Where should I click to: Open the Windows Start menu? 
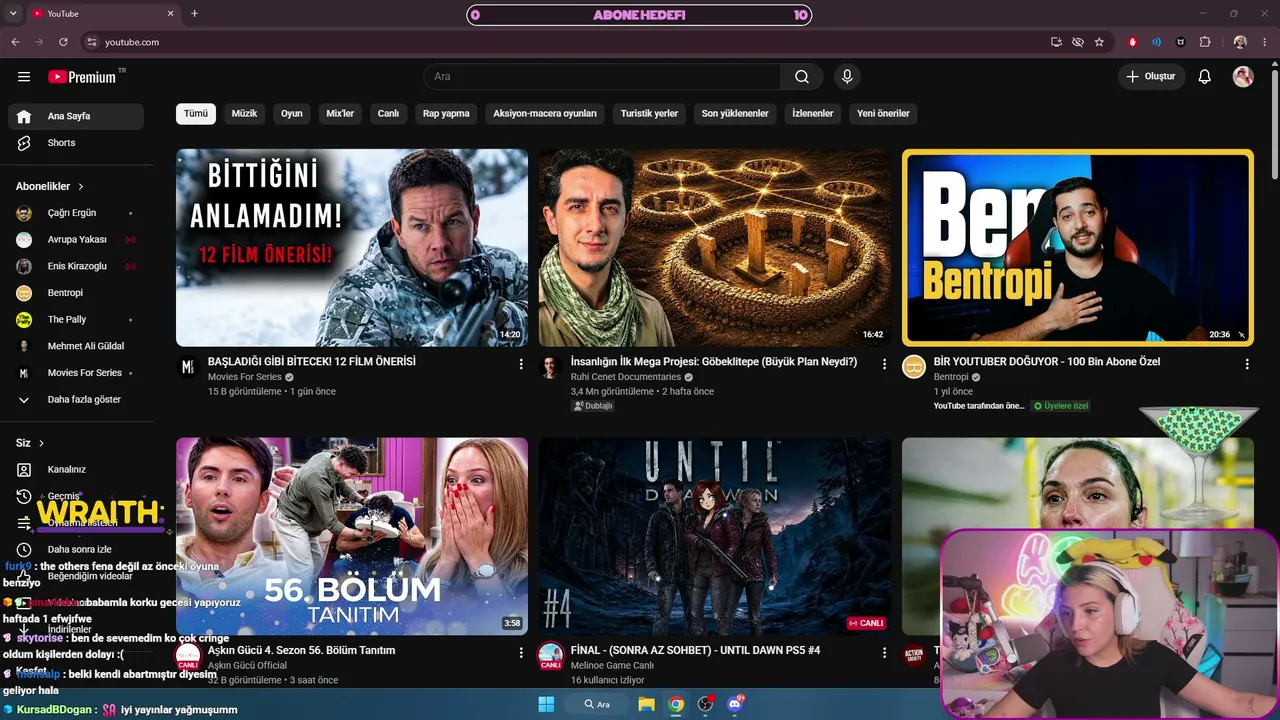[x=546, y=704]
